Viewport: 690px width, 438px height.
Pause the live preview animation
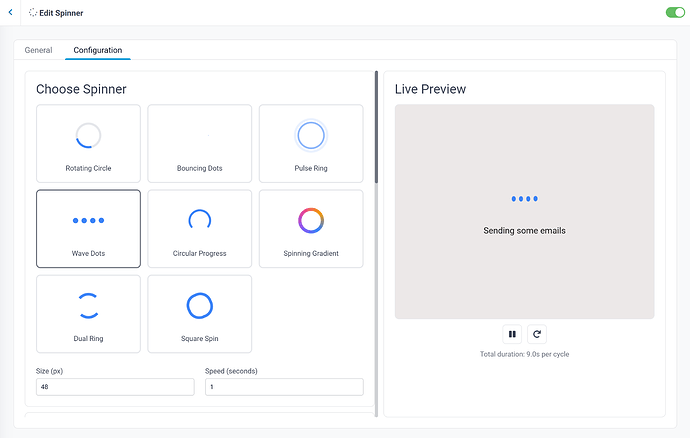[x=512, y=334]
